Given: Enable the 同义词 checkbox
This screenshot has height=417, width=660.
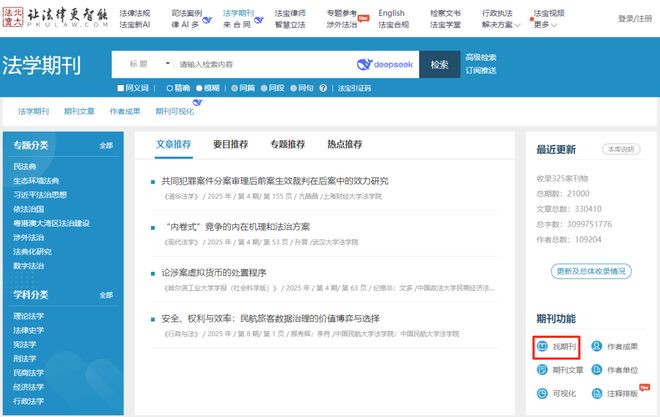Looking at the screenshot, I should [118, 88].
